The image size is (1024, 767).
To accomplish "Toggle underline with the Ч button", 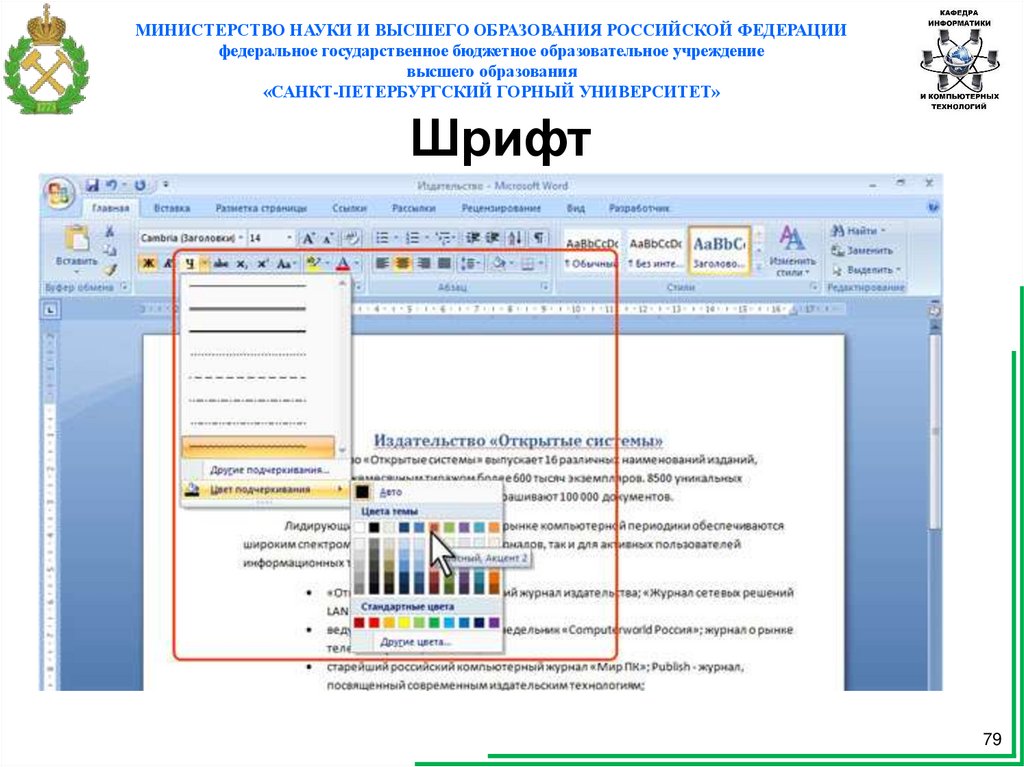I will tap(189, 263).
